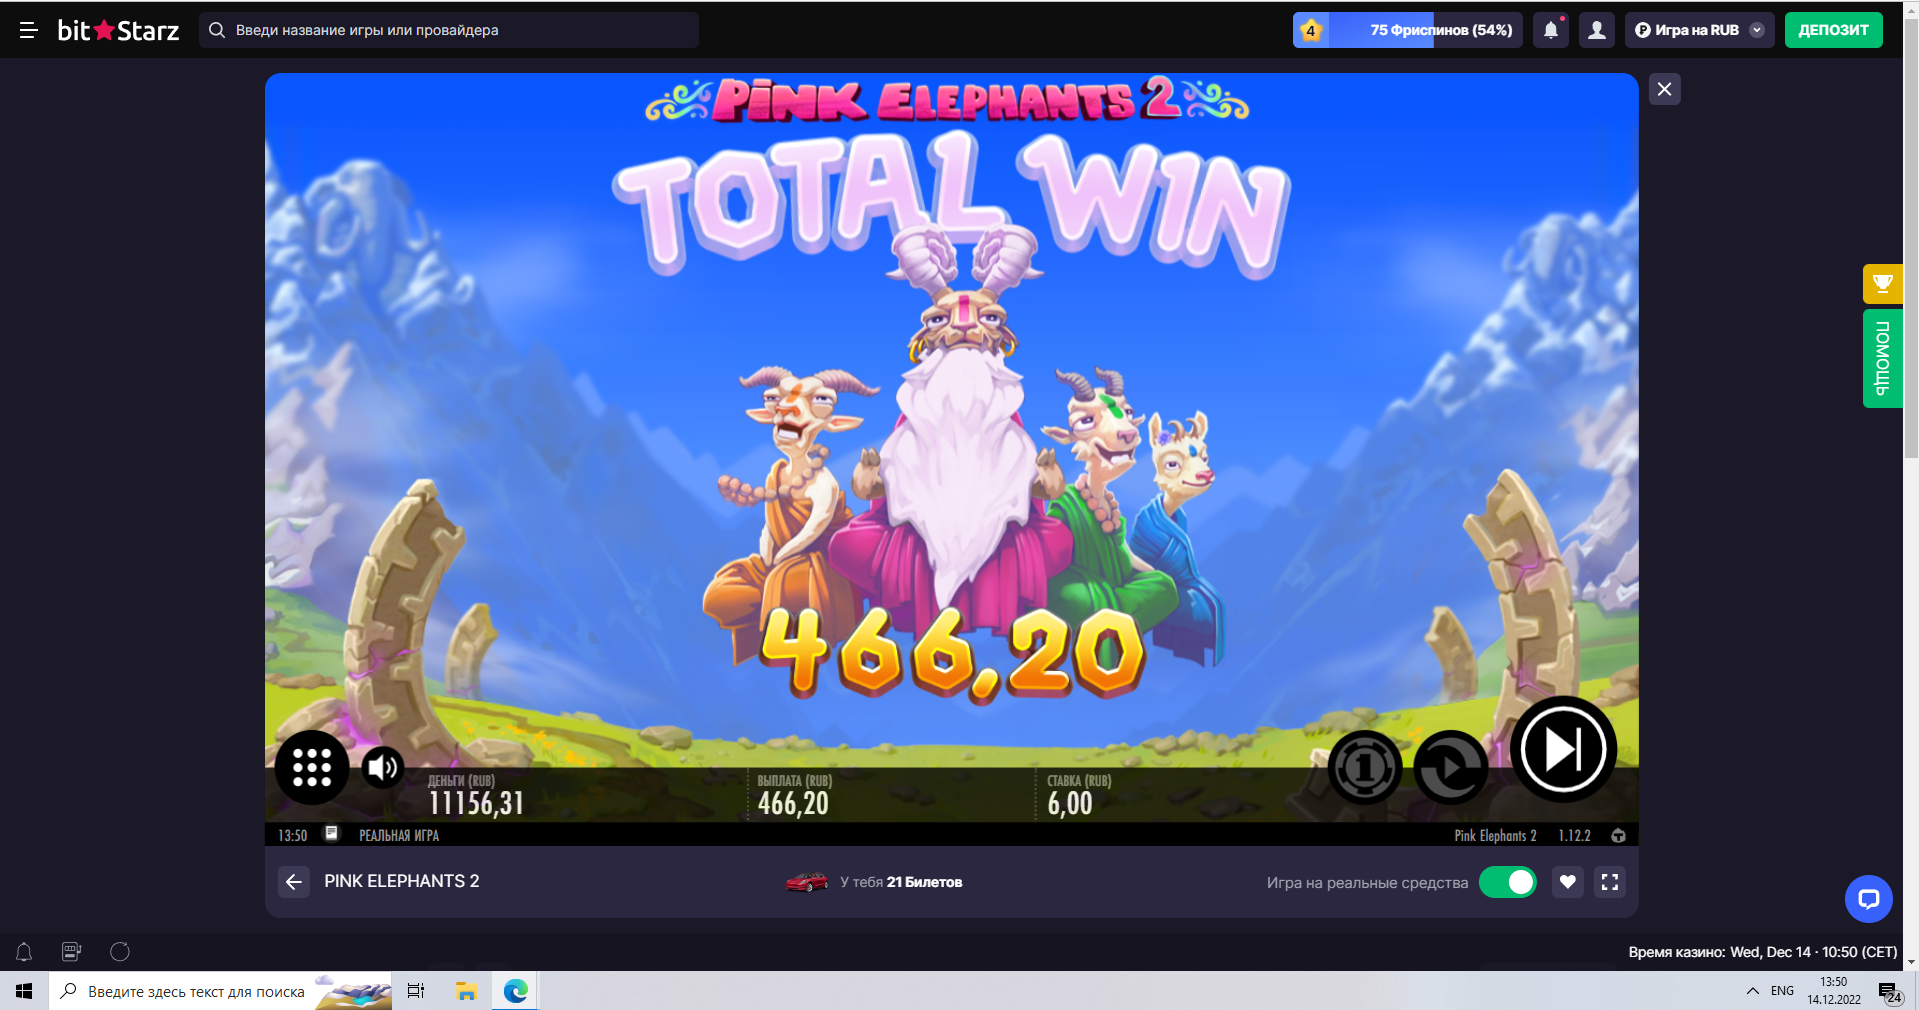Screen dimensions: 1919x1010
Task: Click the game clock reading 13:50
Action: (292, 835)
